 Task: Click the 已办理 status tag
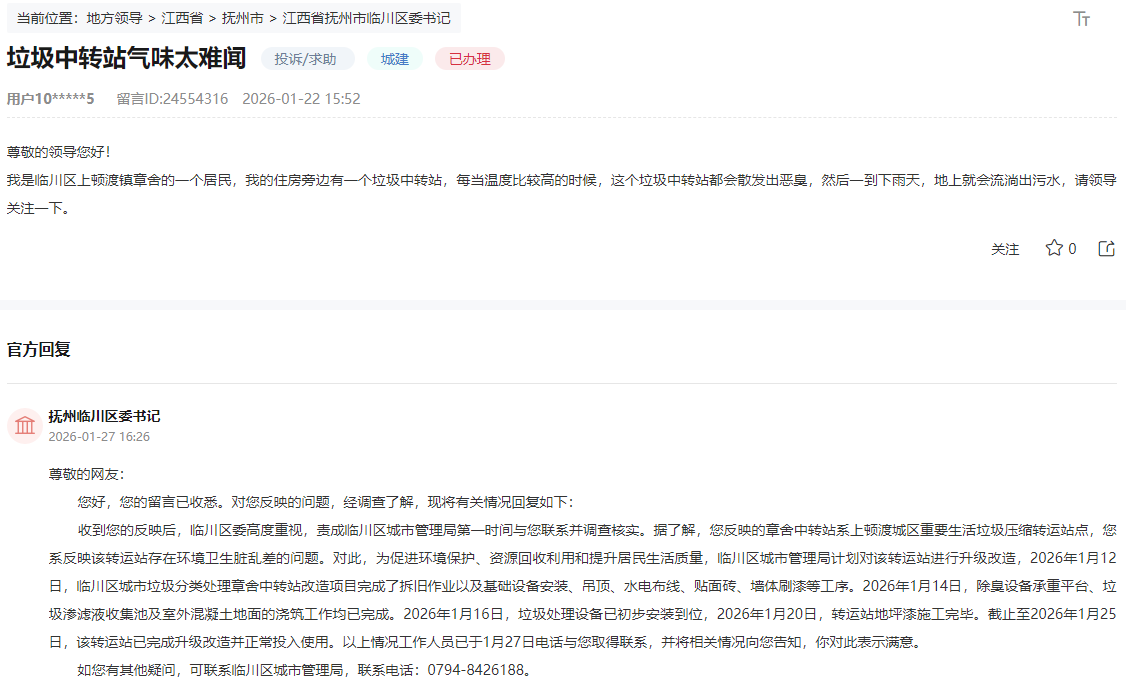[470, 59]
